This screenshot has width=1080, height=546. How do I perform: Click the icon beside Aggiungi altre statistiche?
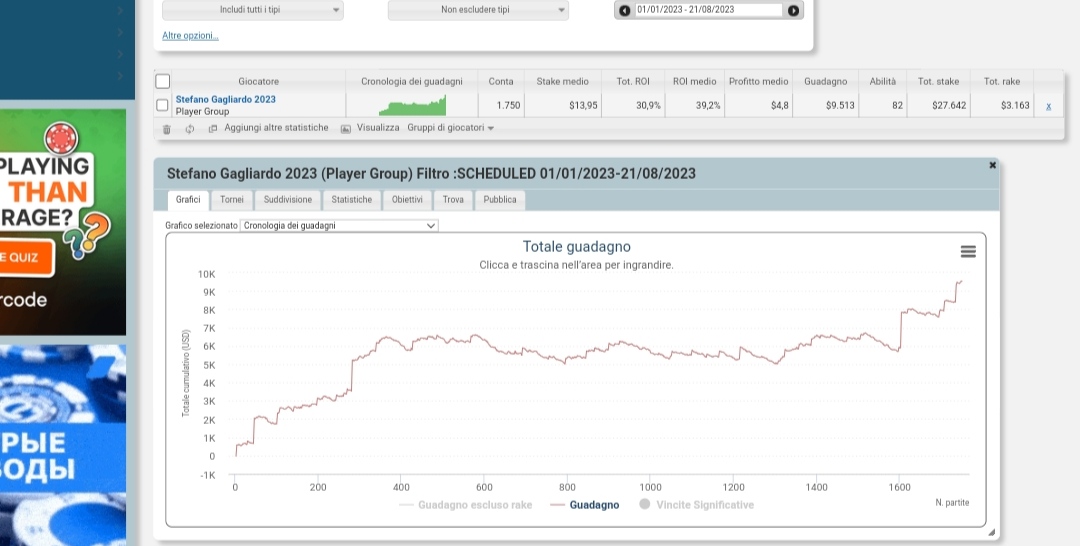[213, 129]
